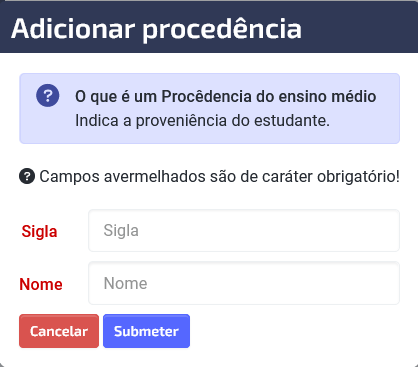418x367 pixels.
Task: Click the Adicionar procedência dialog title
Action: pyautogui.click(x=156, y=29)
